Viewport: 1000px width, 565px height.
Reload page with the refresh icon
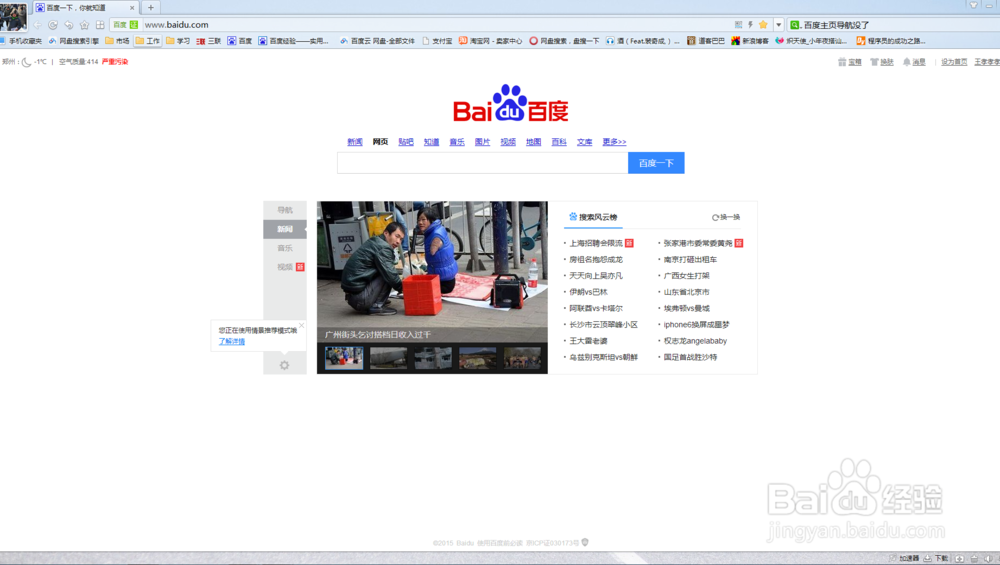click(x=53, y=25)
